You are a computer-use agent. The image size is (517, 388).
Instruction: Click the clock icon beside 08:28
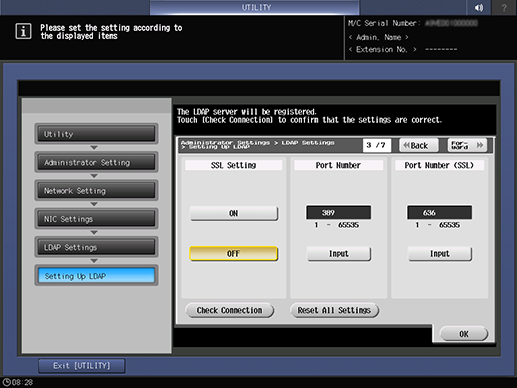(x=7, y=382)
